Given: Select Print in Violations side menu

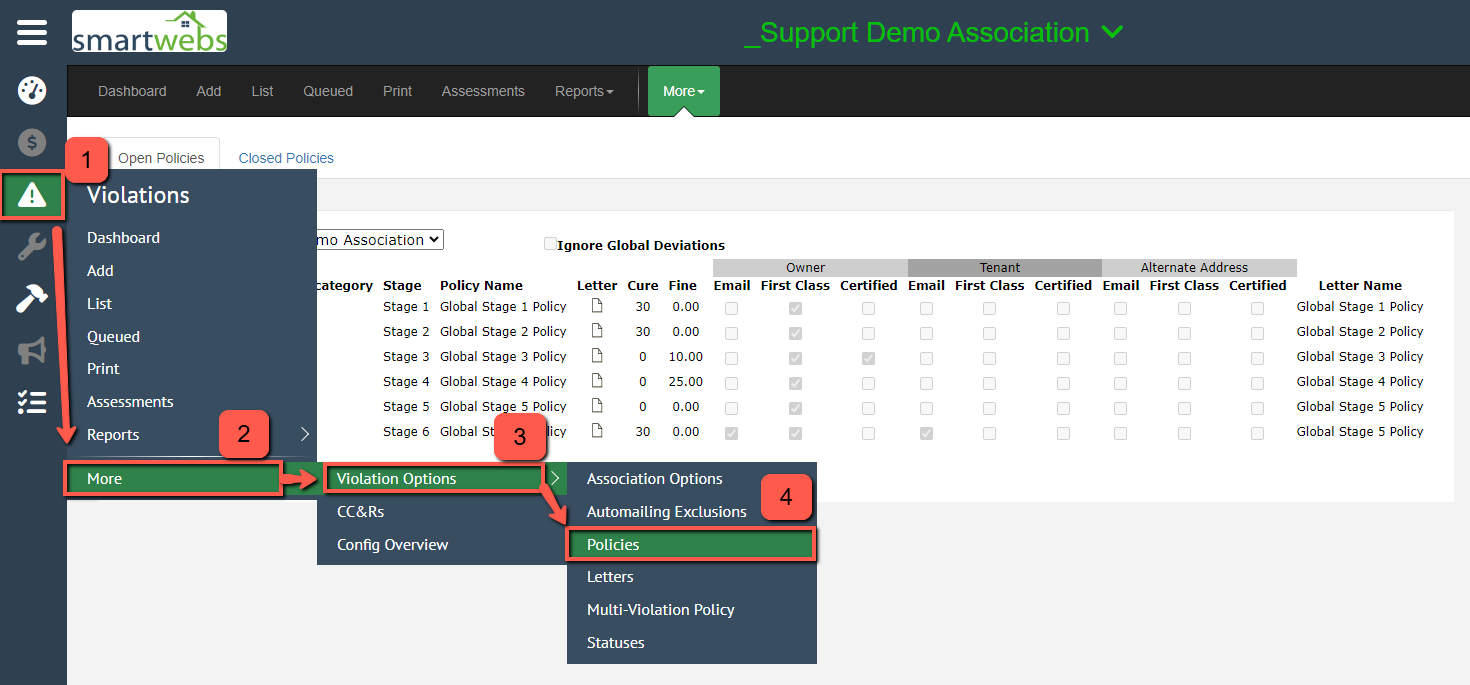Looking at the screenshot, I should [103, 369].
